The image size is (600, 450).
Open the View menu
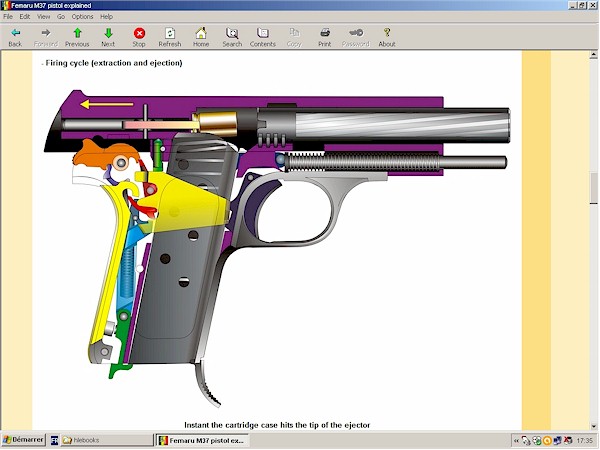pyautogui.click(x=43, y=16)
